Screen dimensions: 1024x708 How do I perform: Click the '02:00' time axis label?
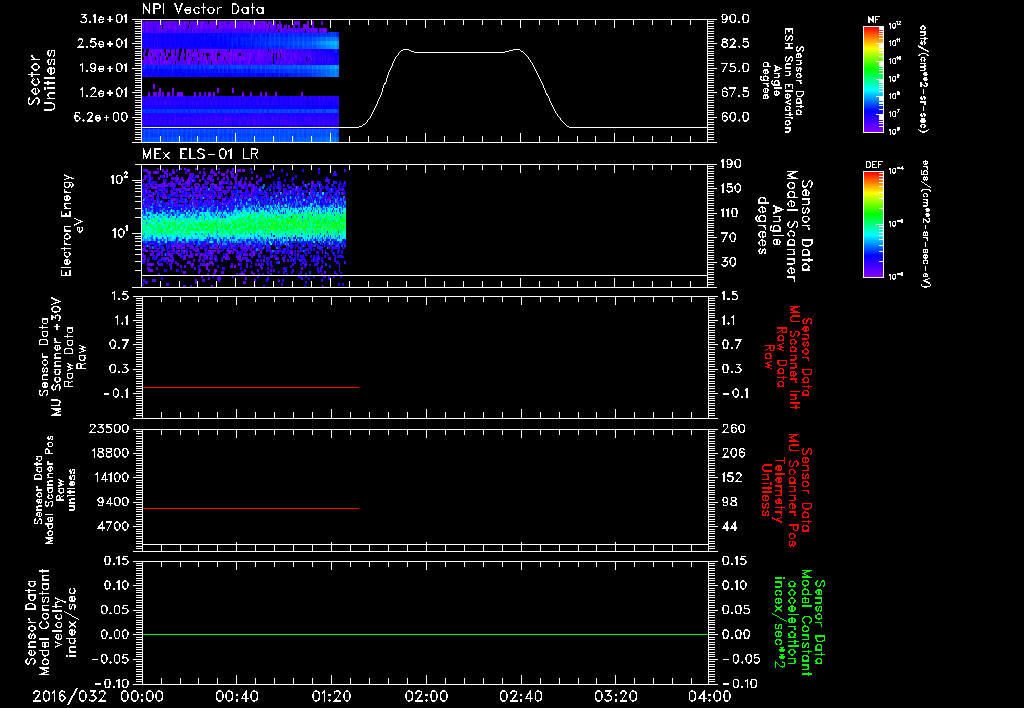425,696
